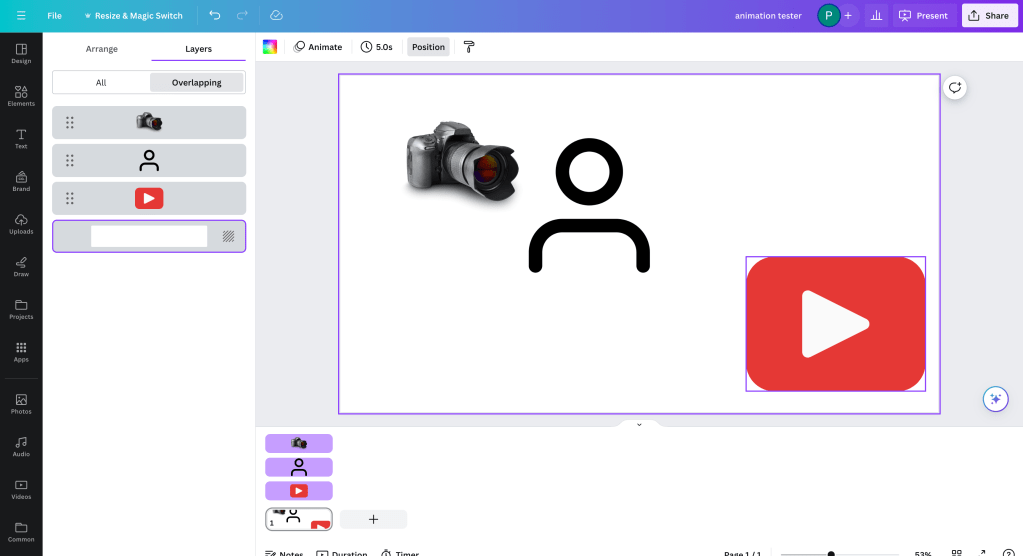Open insights bar chart icon
Screen dimensions: 1023x556
(876, 16)
